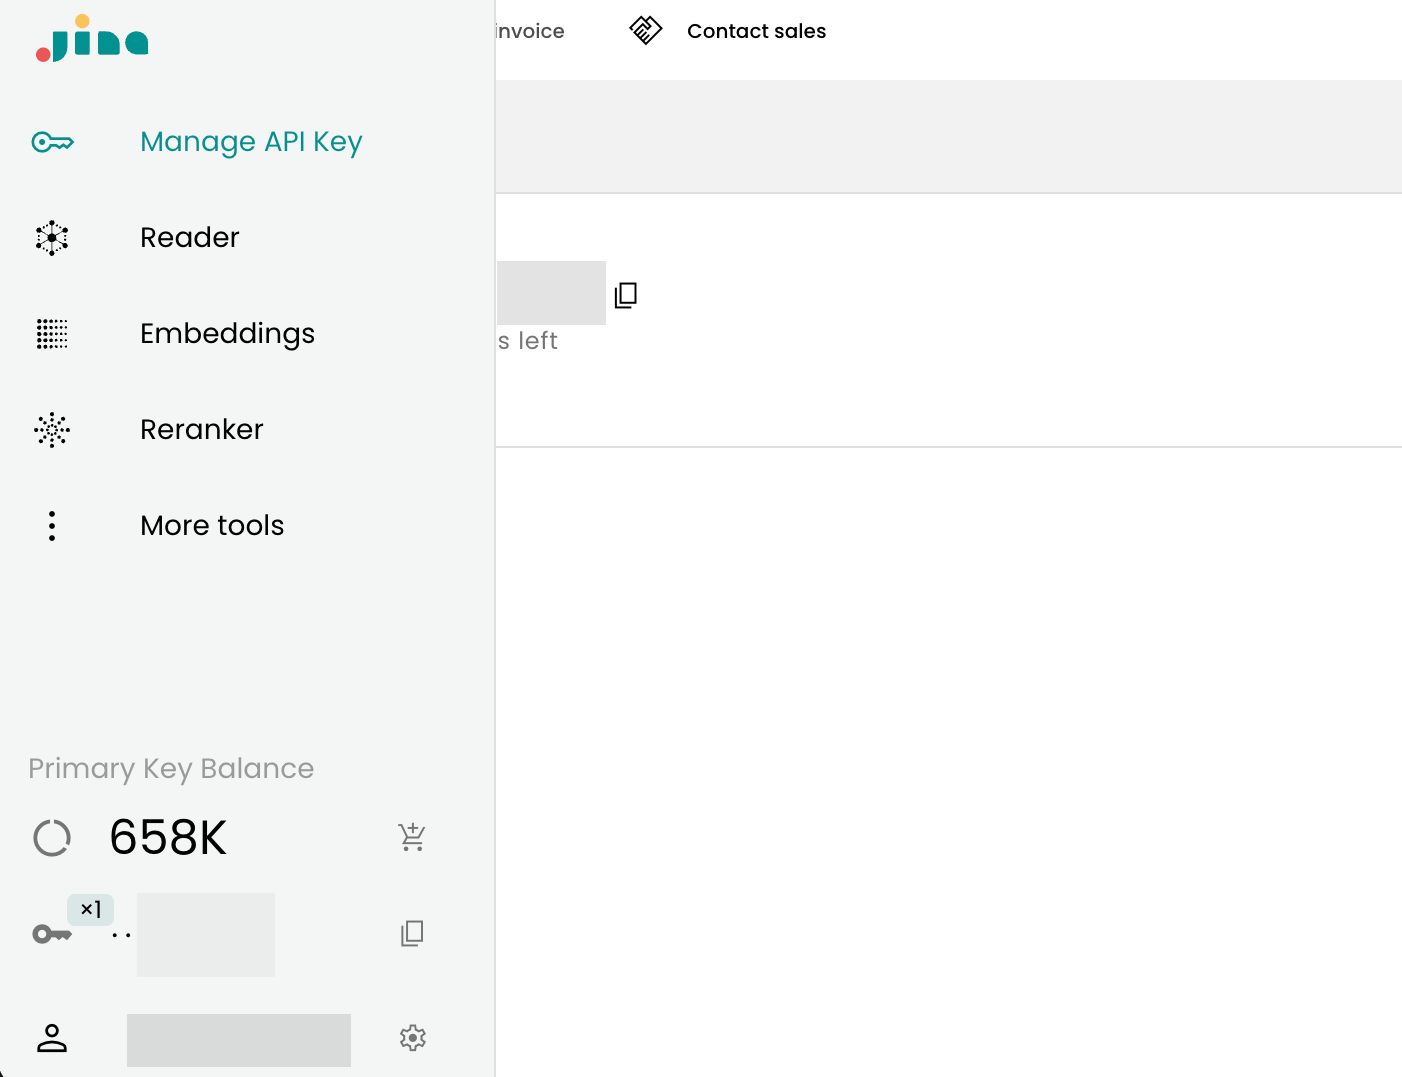Click the Contact sales link
This screenshot has width=1402, height=1077.
point(756,31)
